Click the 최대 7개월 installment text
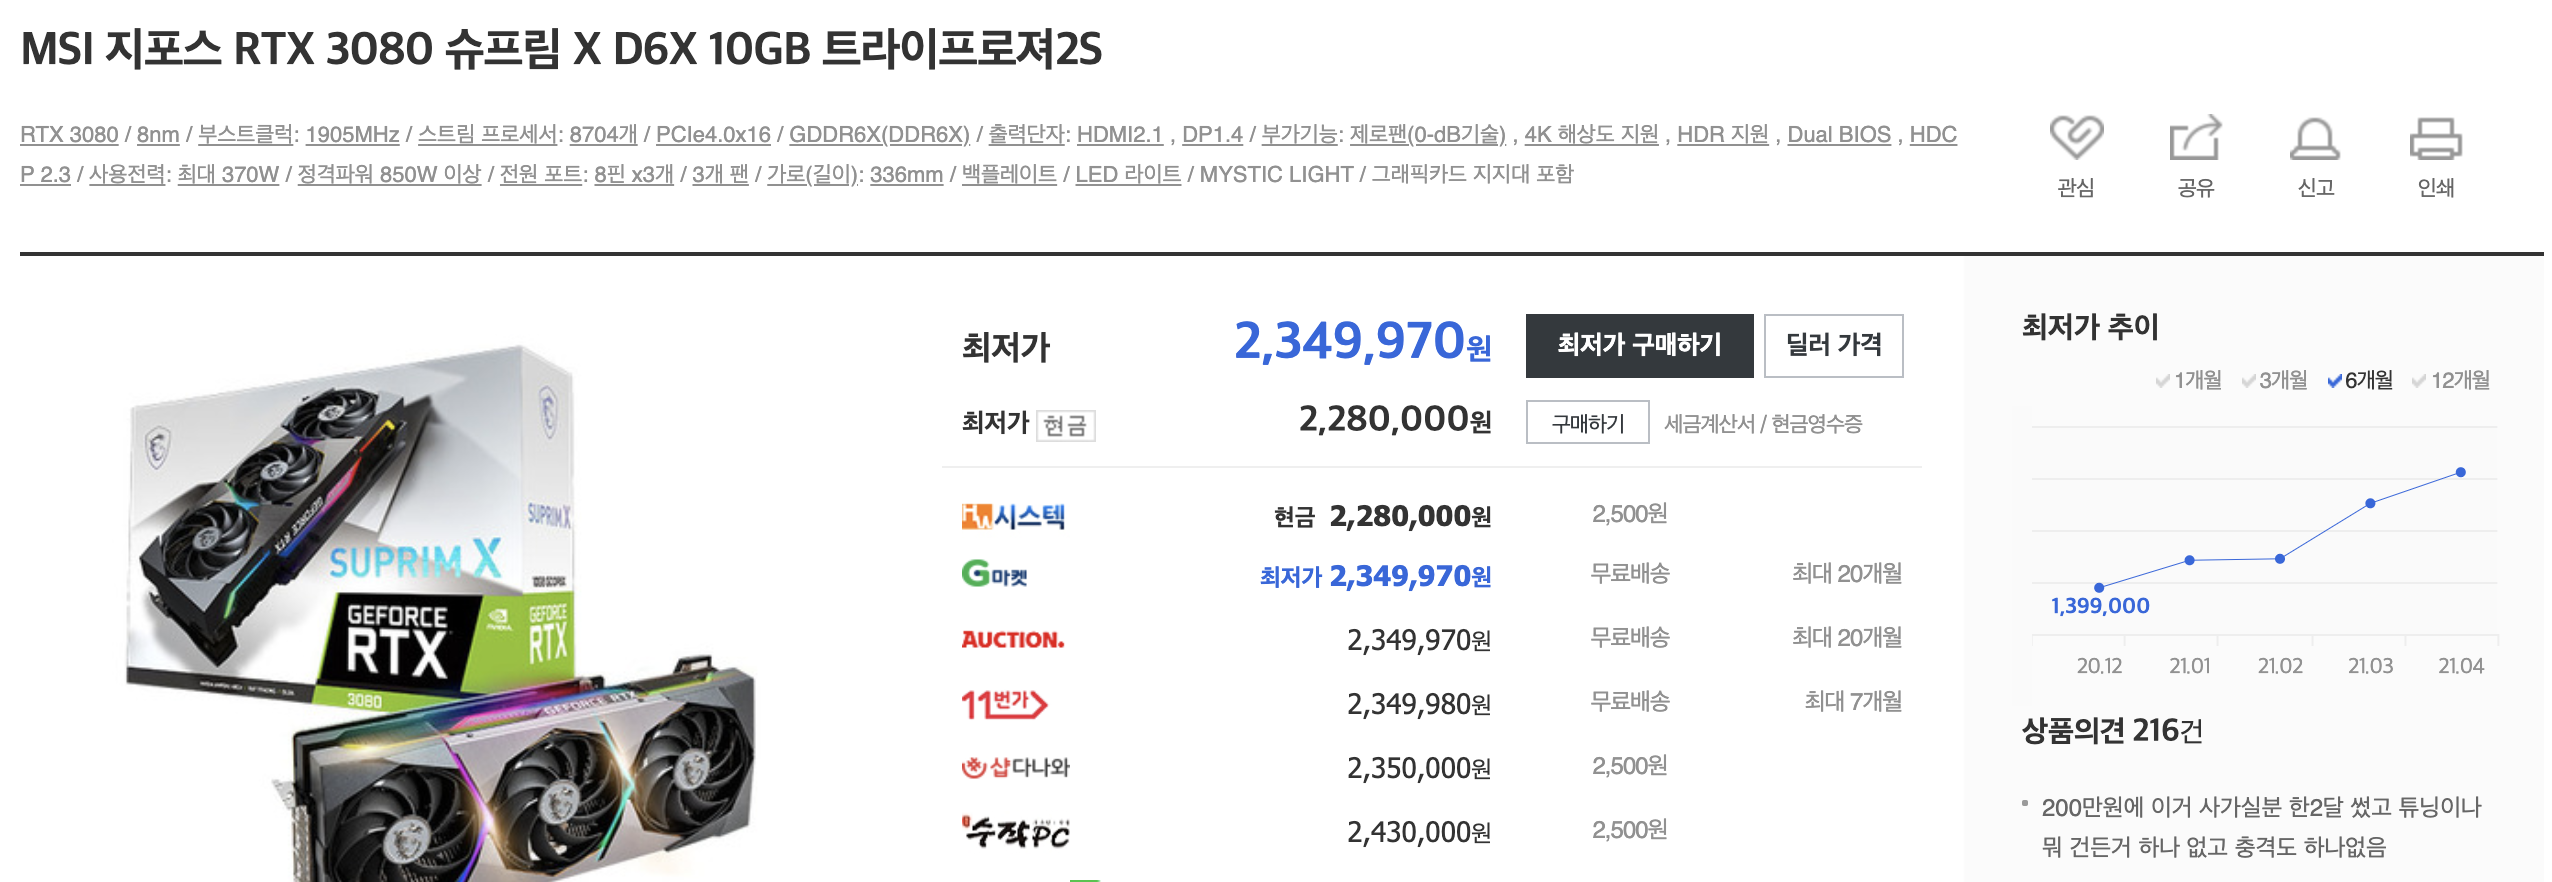Screen dimensions: 2552x882 (1853, 702)
